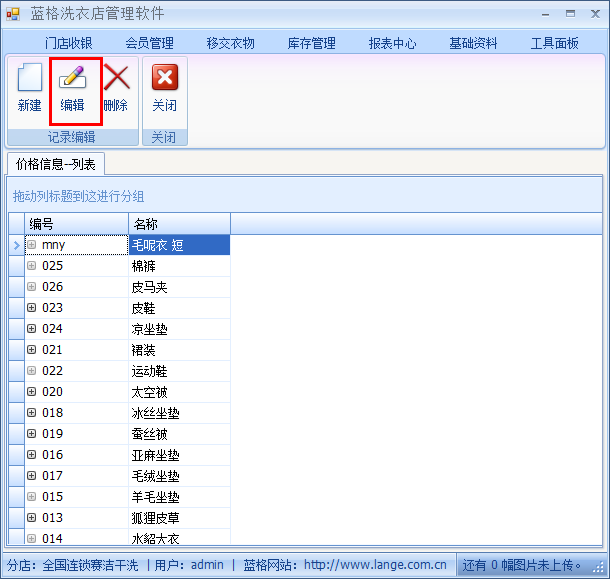Expand the mny row

point(32,245)
